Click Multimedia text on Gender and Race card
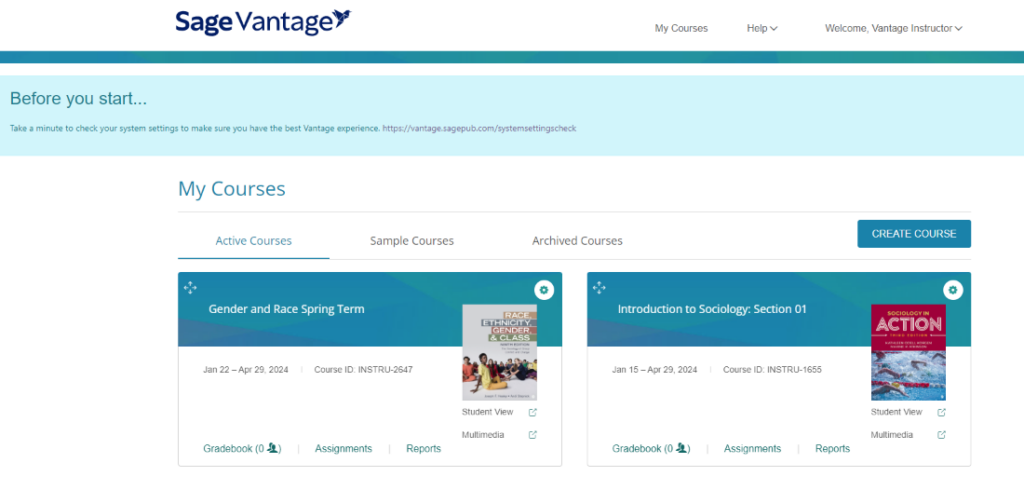This screenshot has width=1024, height=490. (x=483, y=435)
